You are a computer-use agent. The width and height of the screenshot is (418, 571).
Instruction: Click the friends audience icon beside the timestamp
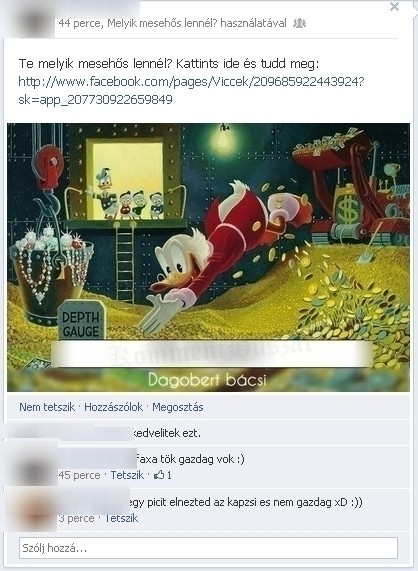coord(299,23)
